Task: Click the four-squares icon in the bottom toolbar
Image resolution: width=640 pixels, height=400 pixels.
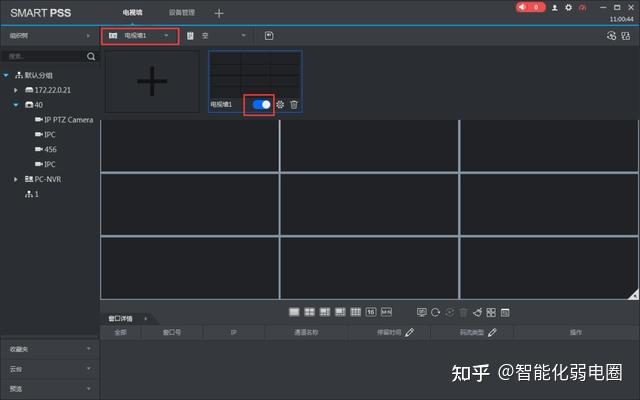Action: (491, 313)
